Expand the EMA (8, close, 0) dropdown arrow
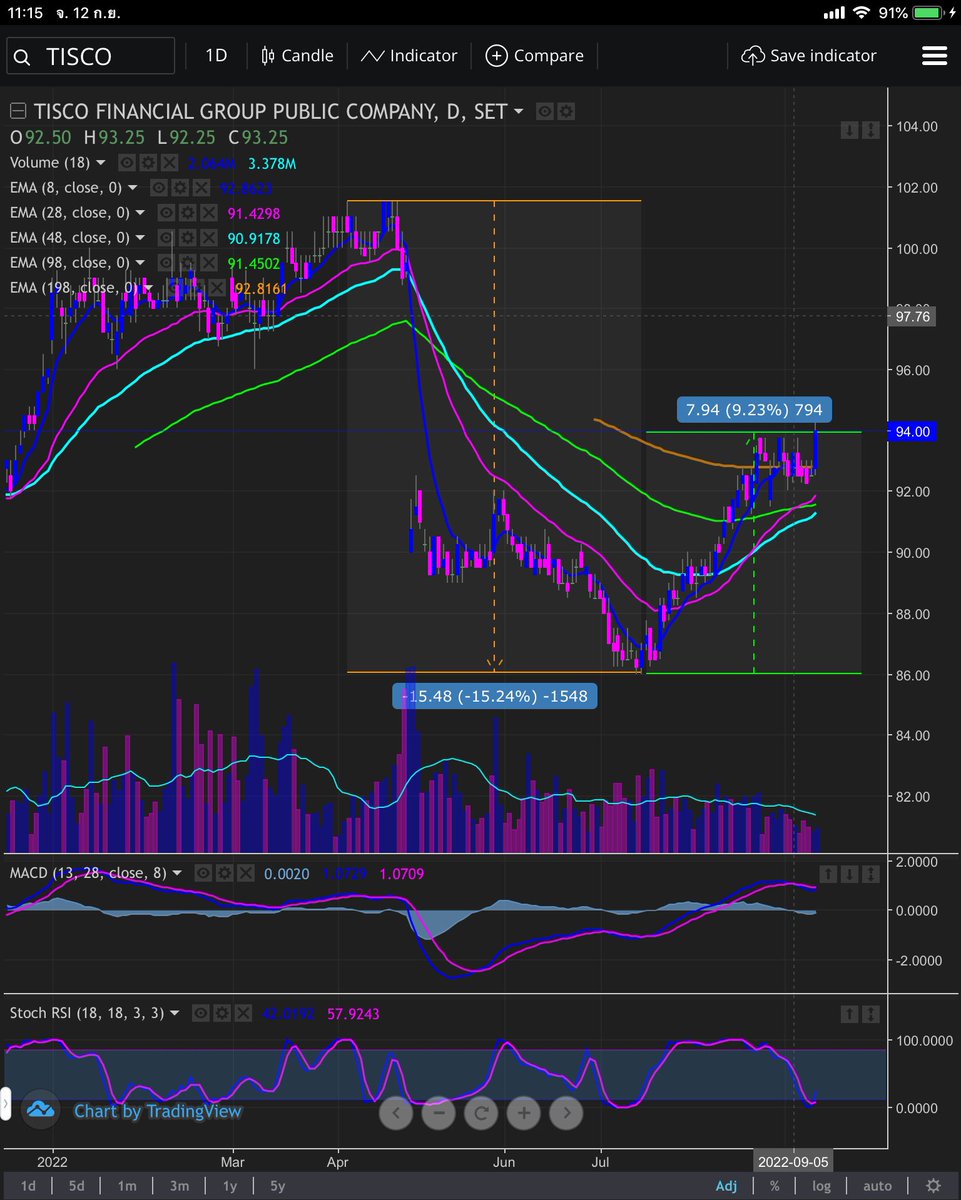Screen dimensions: 961x1200 pyautogui.click(x=133, y=187)
